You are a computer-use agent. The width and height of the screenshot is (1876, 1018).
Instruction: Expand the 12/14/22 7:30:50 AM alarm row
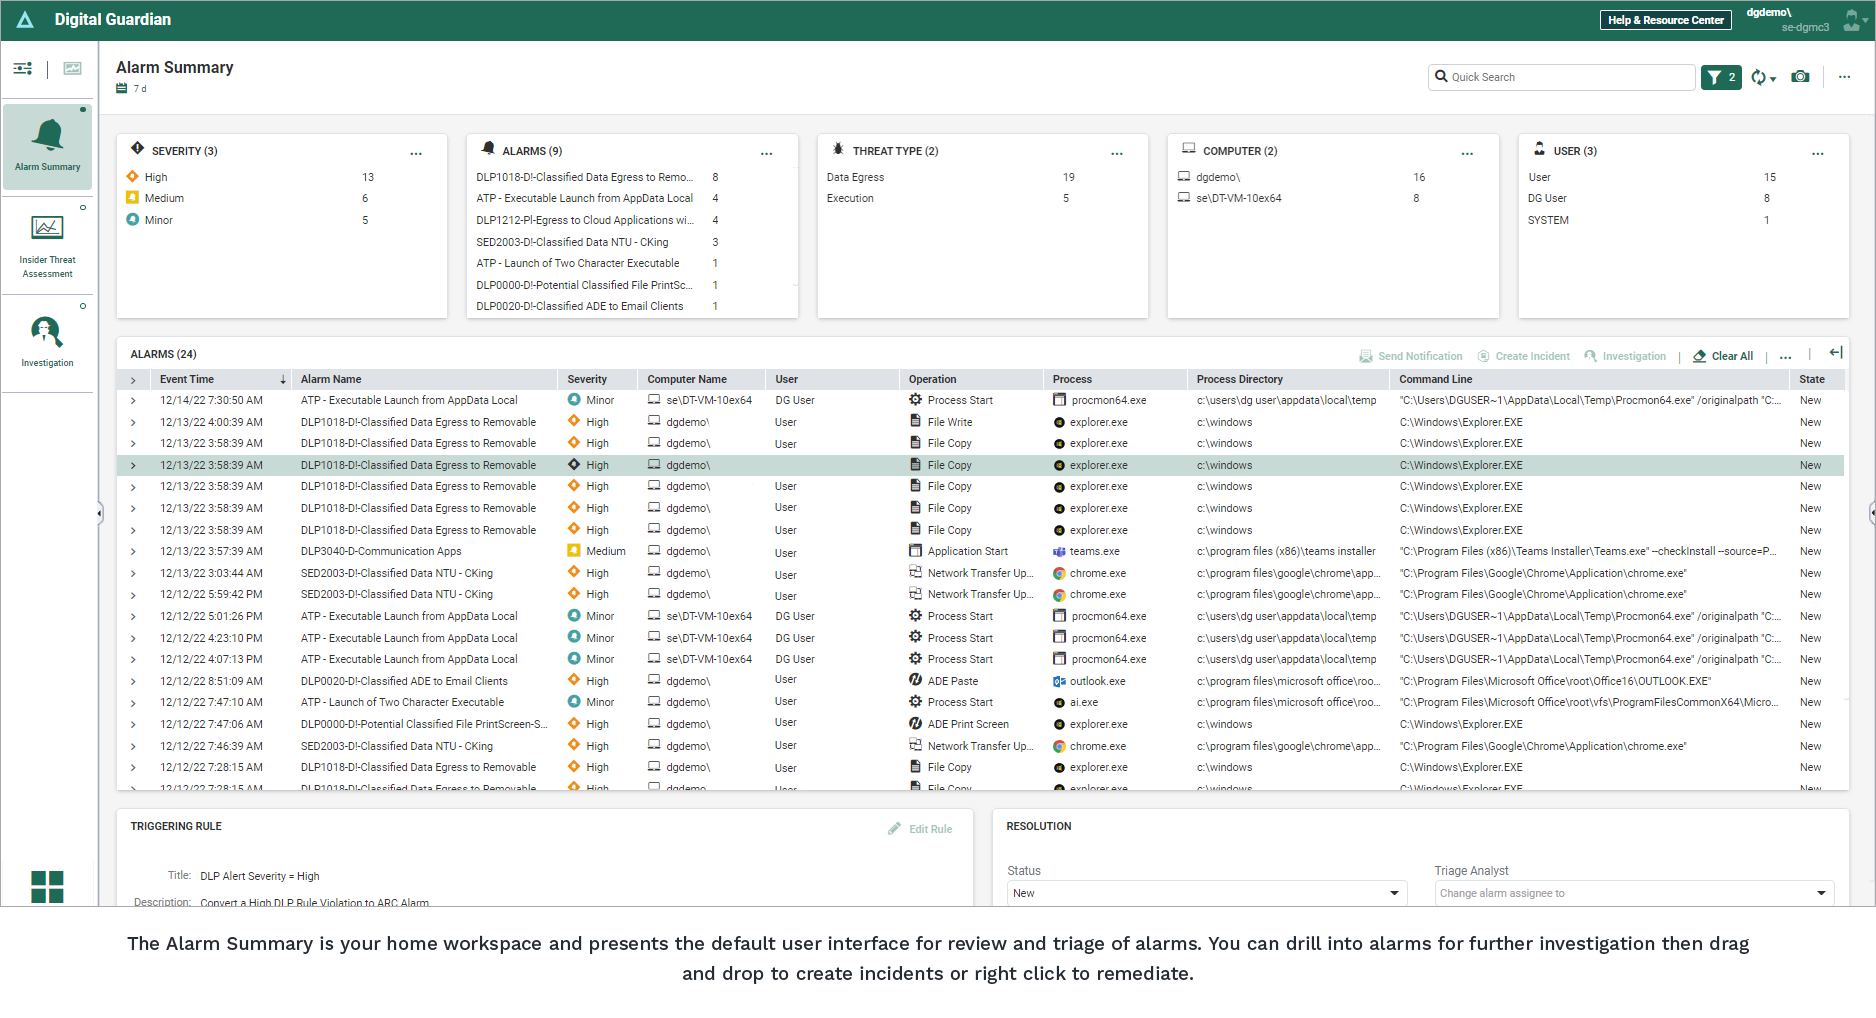point(133,400)
